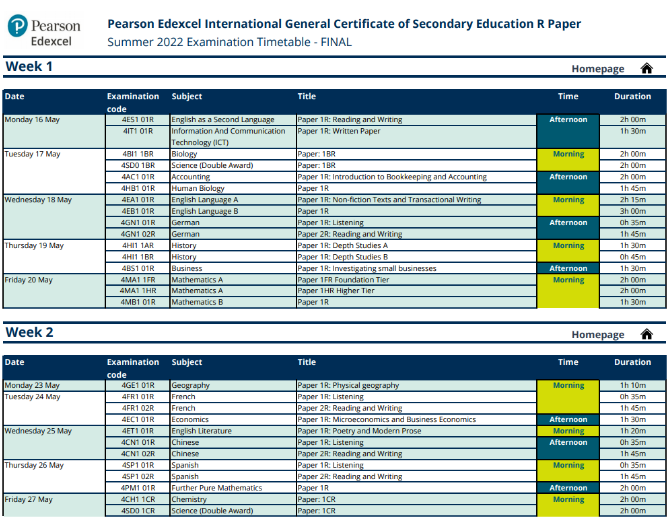Click the Morning cell for Tuesday 17 May
This screenshot has height=524, width=668.
(x=568, y=154)
